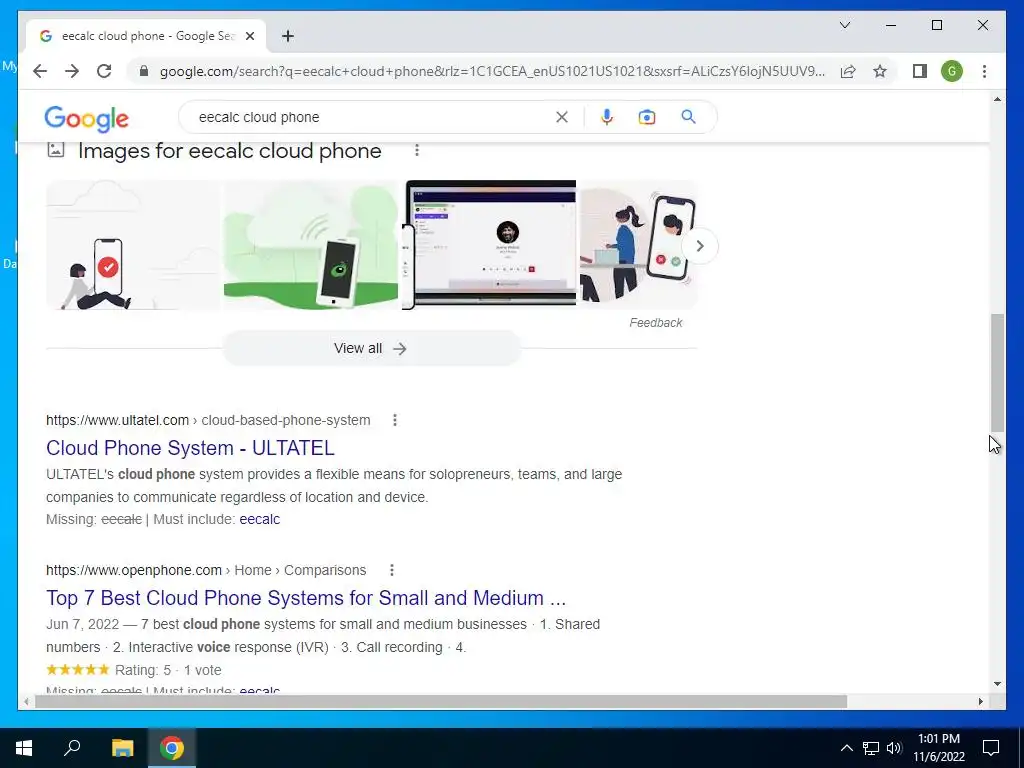This screenshot has width=1024, height=768.
Task: Open the ultatel.com URL breadcrumb
Action: pos(208,420)
